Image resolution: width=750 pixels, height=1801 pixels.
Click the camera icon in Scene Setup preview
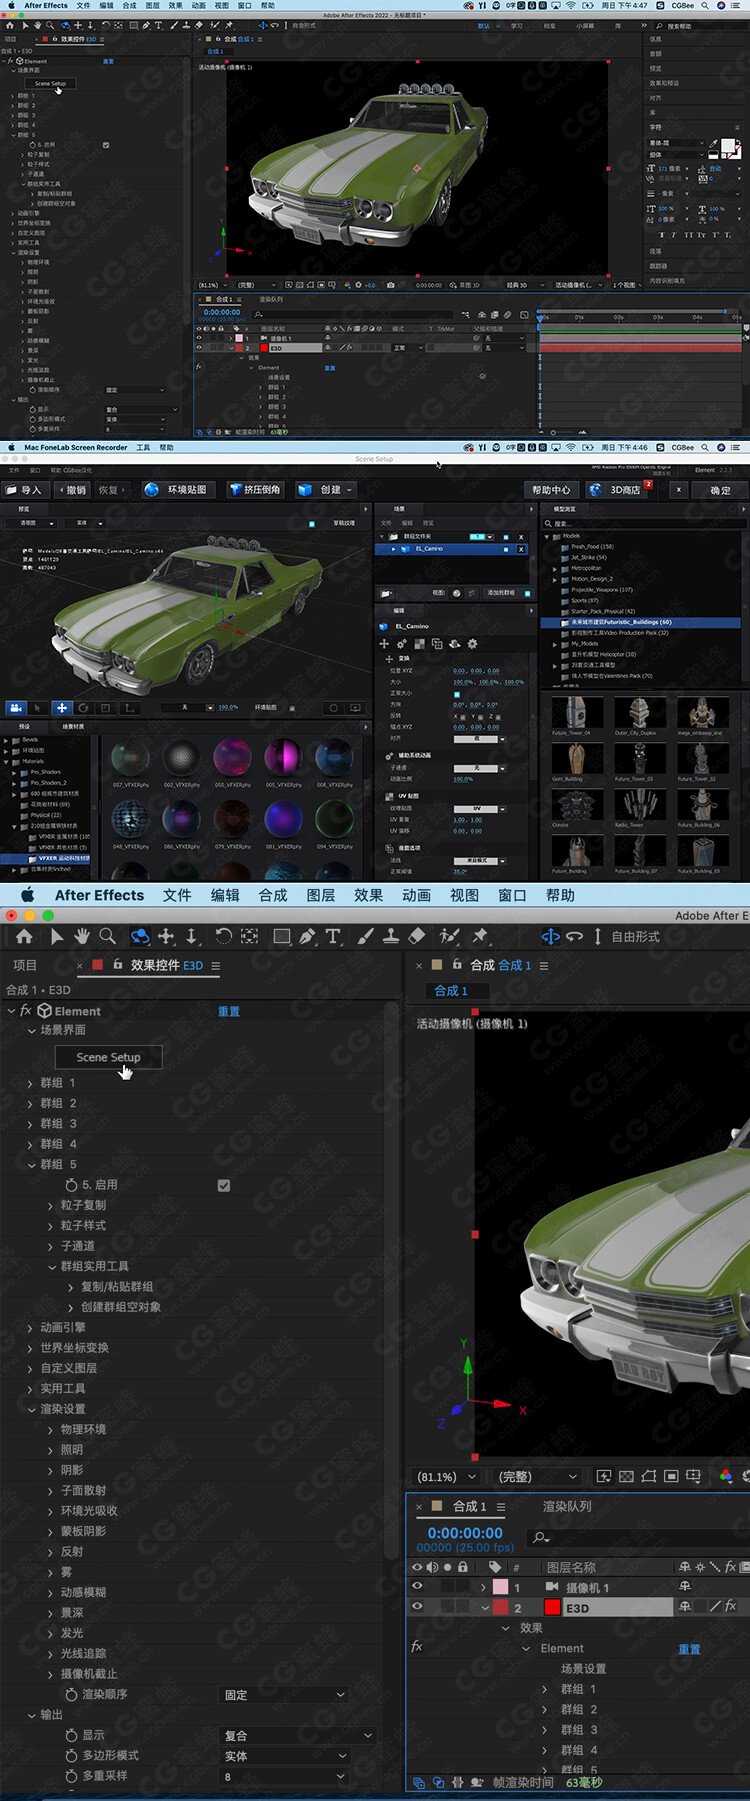click(15, 707)
